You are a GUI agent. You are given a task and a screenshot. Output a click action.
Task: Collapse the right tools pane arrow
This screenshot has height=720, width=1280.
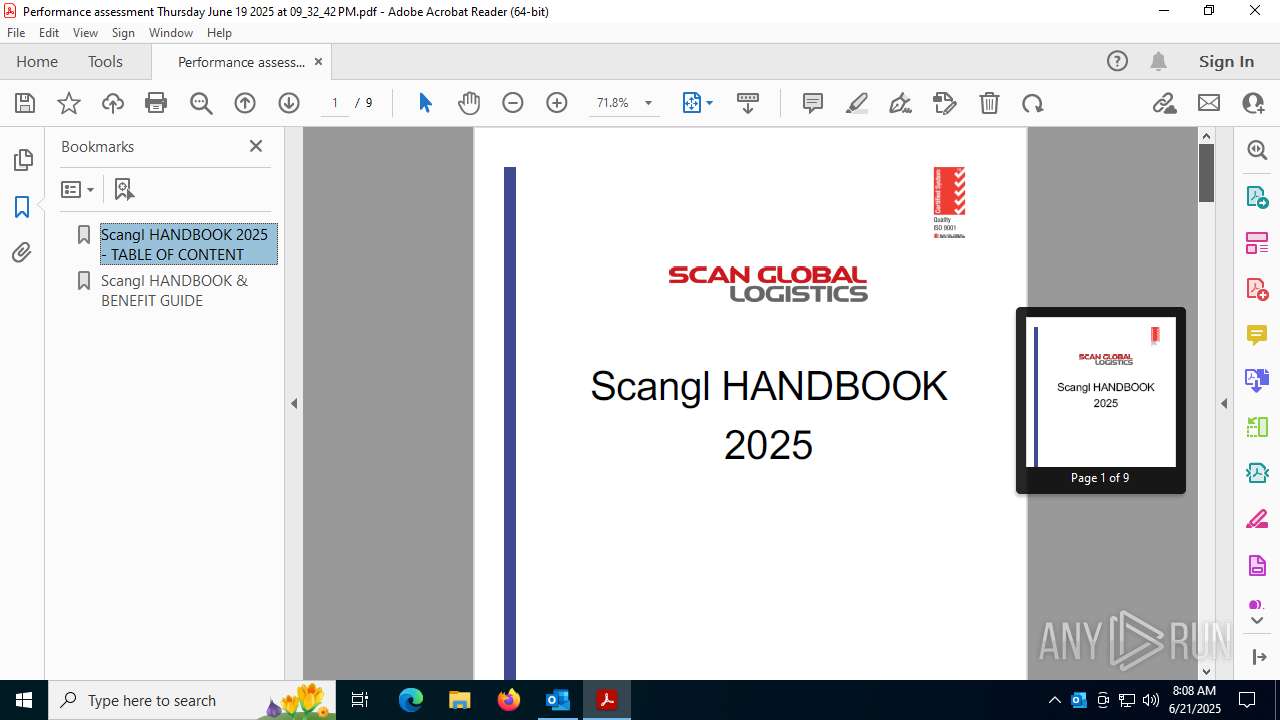coord(1224,404)
